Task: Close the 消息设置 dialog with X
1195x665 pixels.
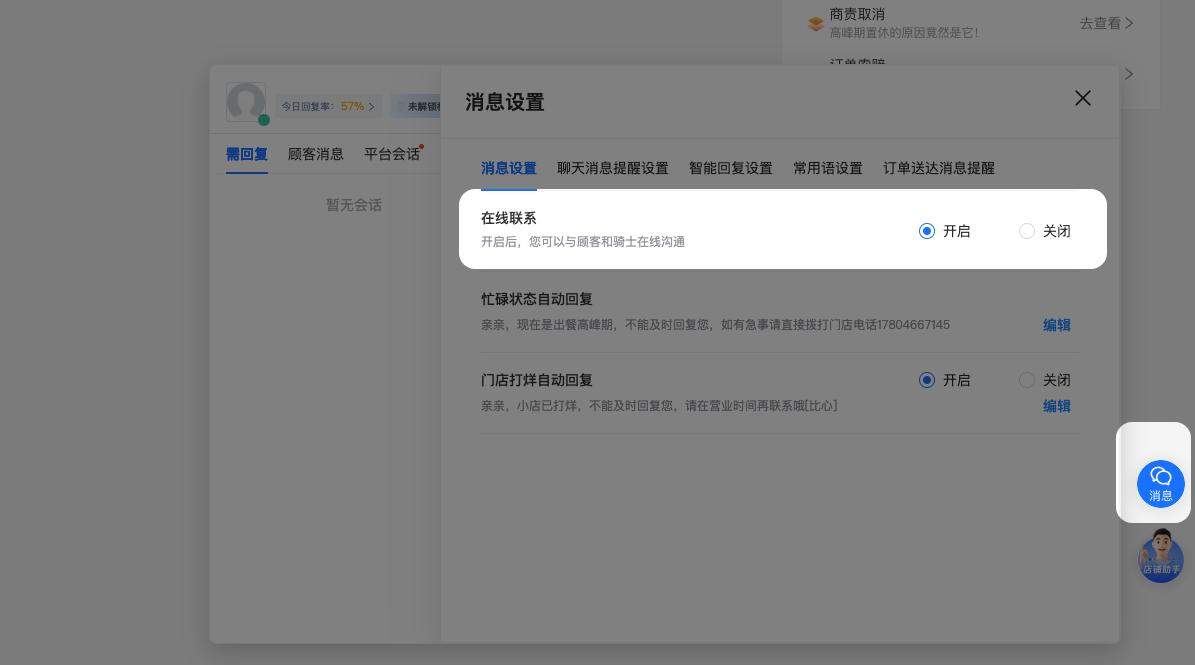Action: pos(1082,98)
